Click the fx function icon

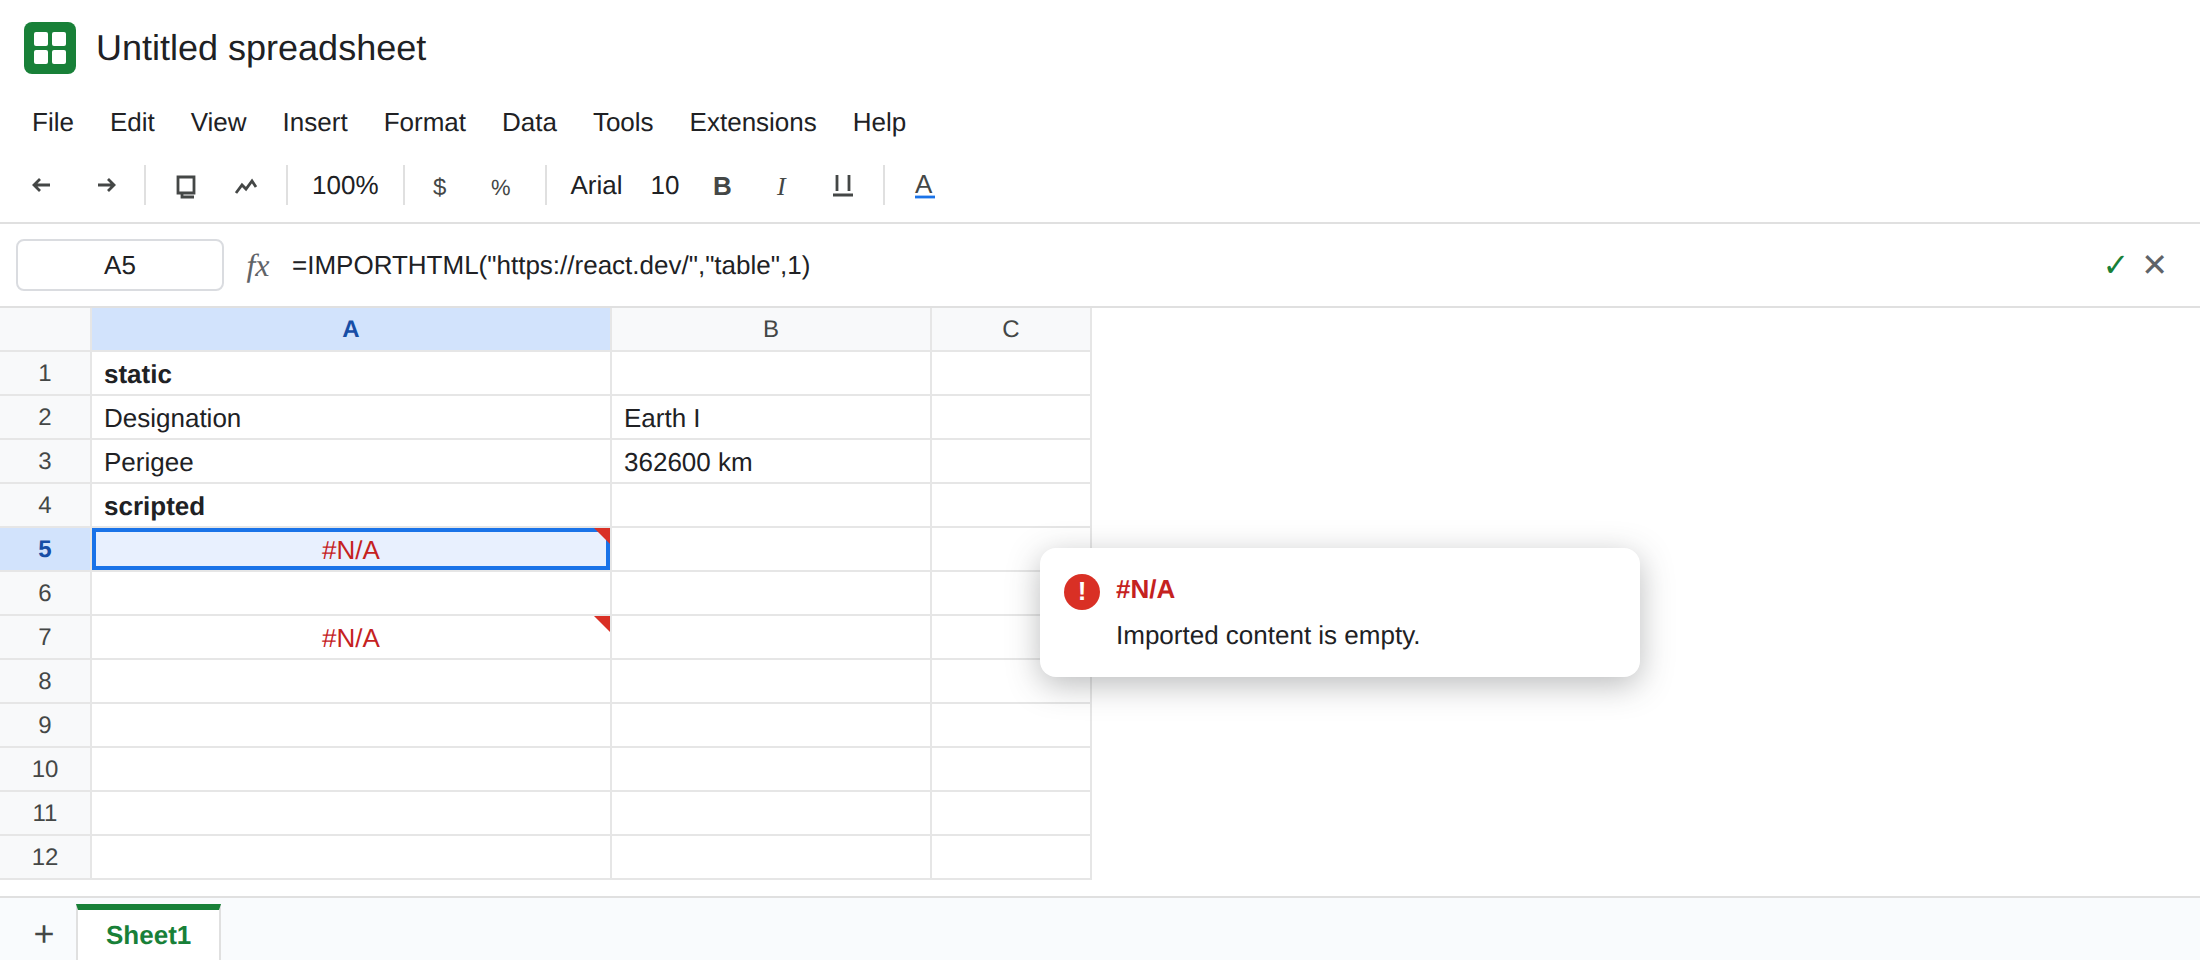pos(258,266)
